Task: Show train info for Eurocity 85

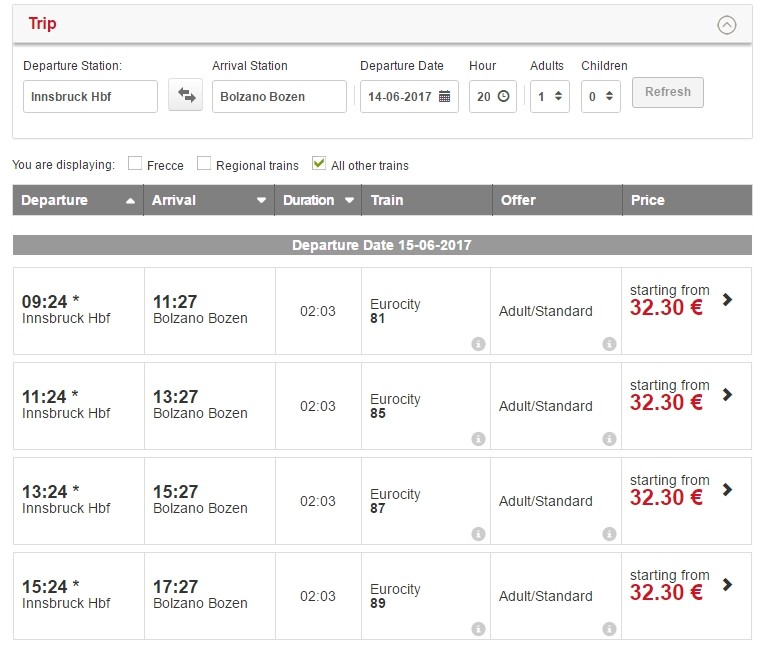Action: point(478,439)
